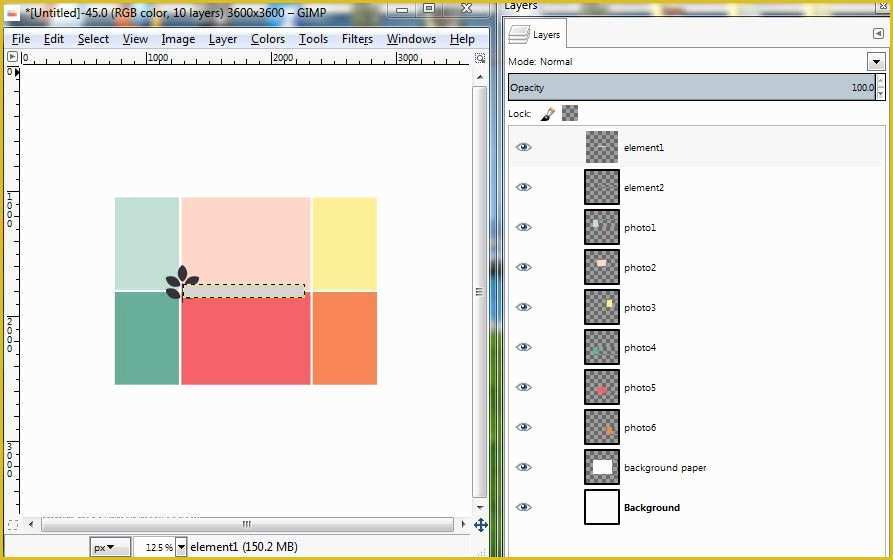Screen dimensions: 893x560
Task: Click the GIMP icon in the title bar
Action: (12, 11)
